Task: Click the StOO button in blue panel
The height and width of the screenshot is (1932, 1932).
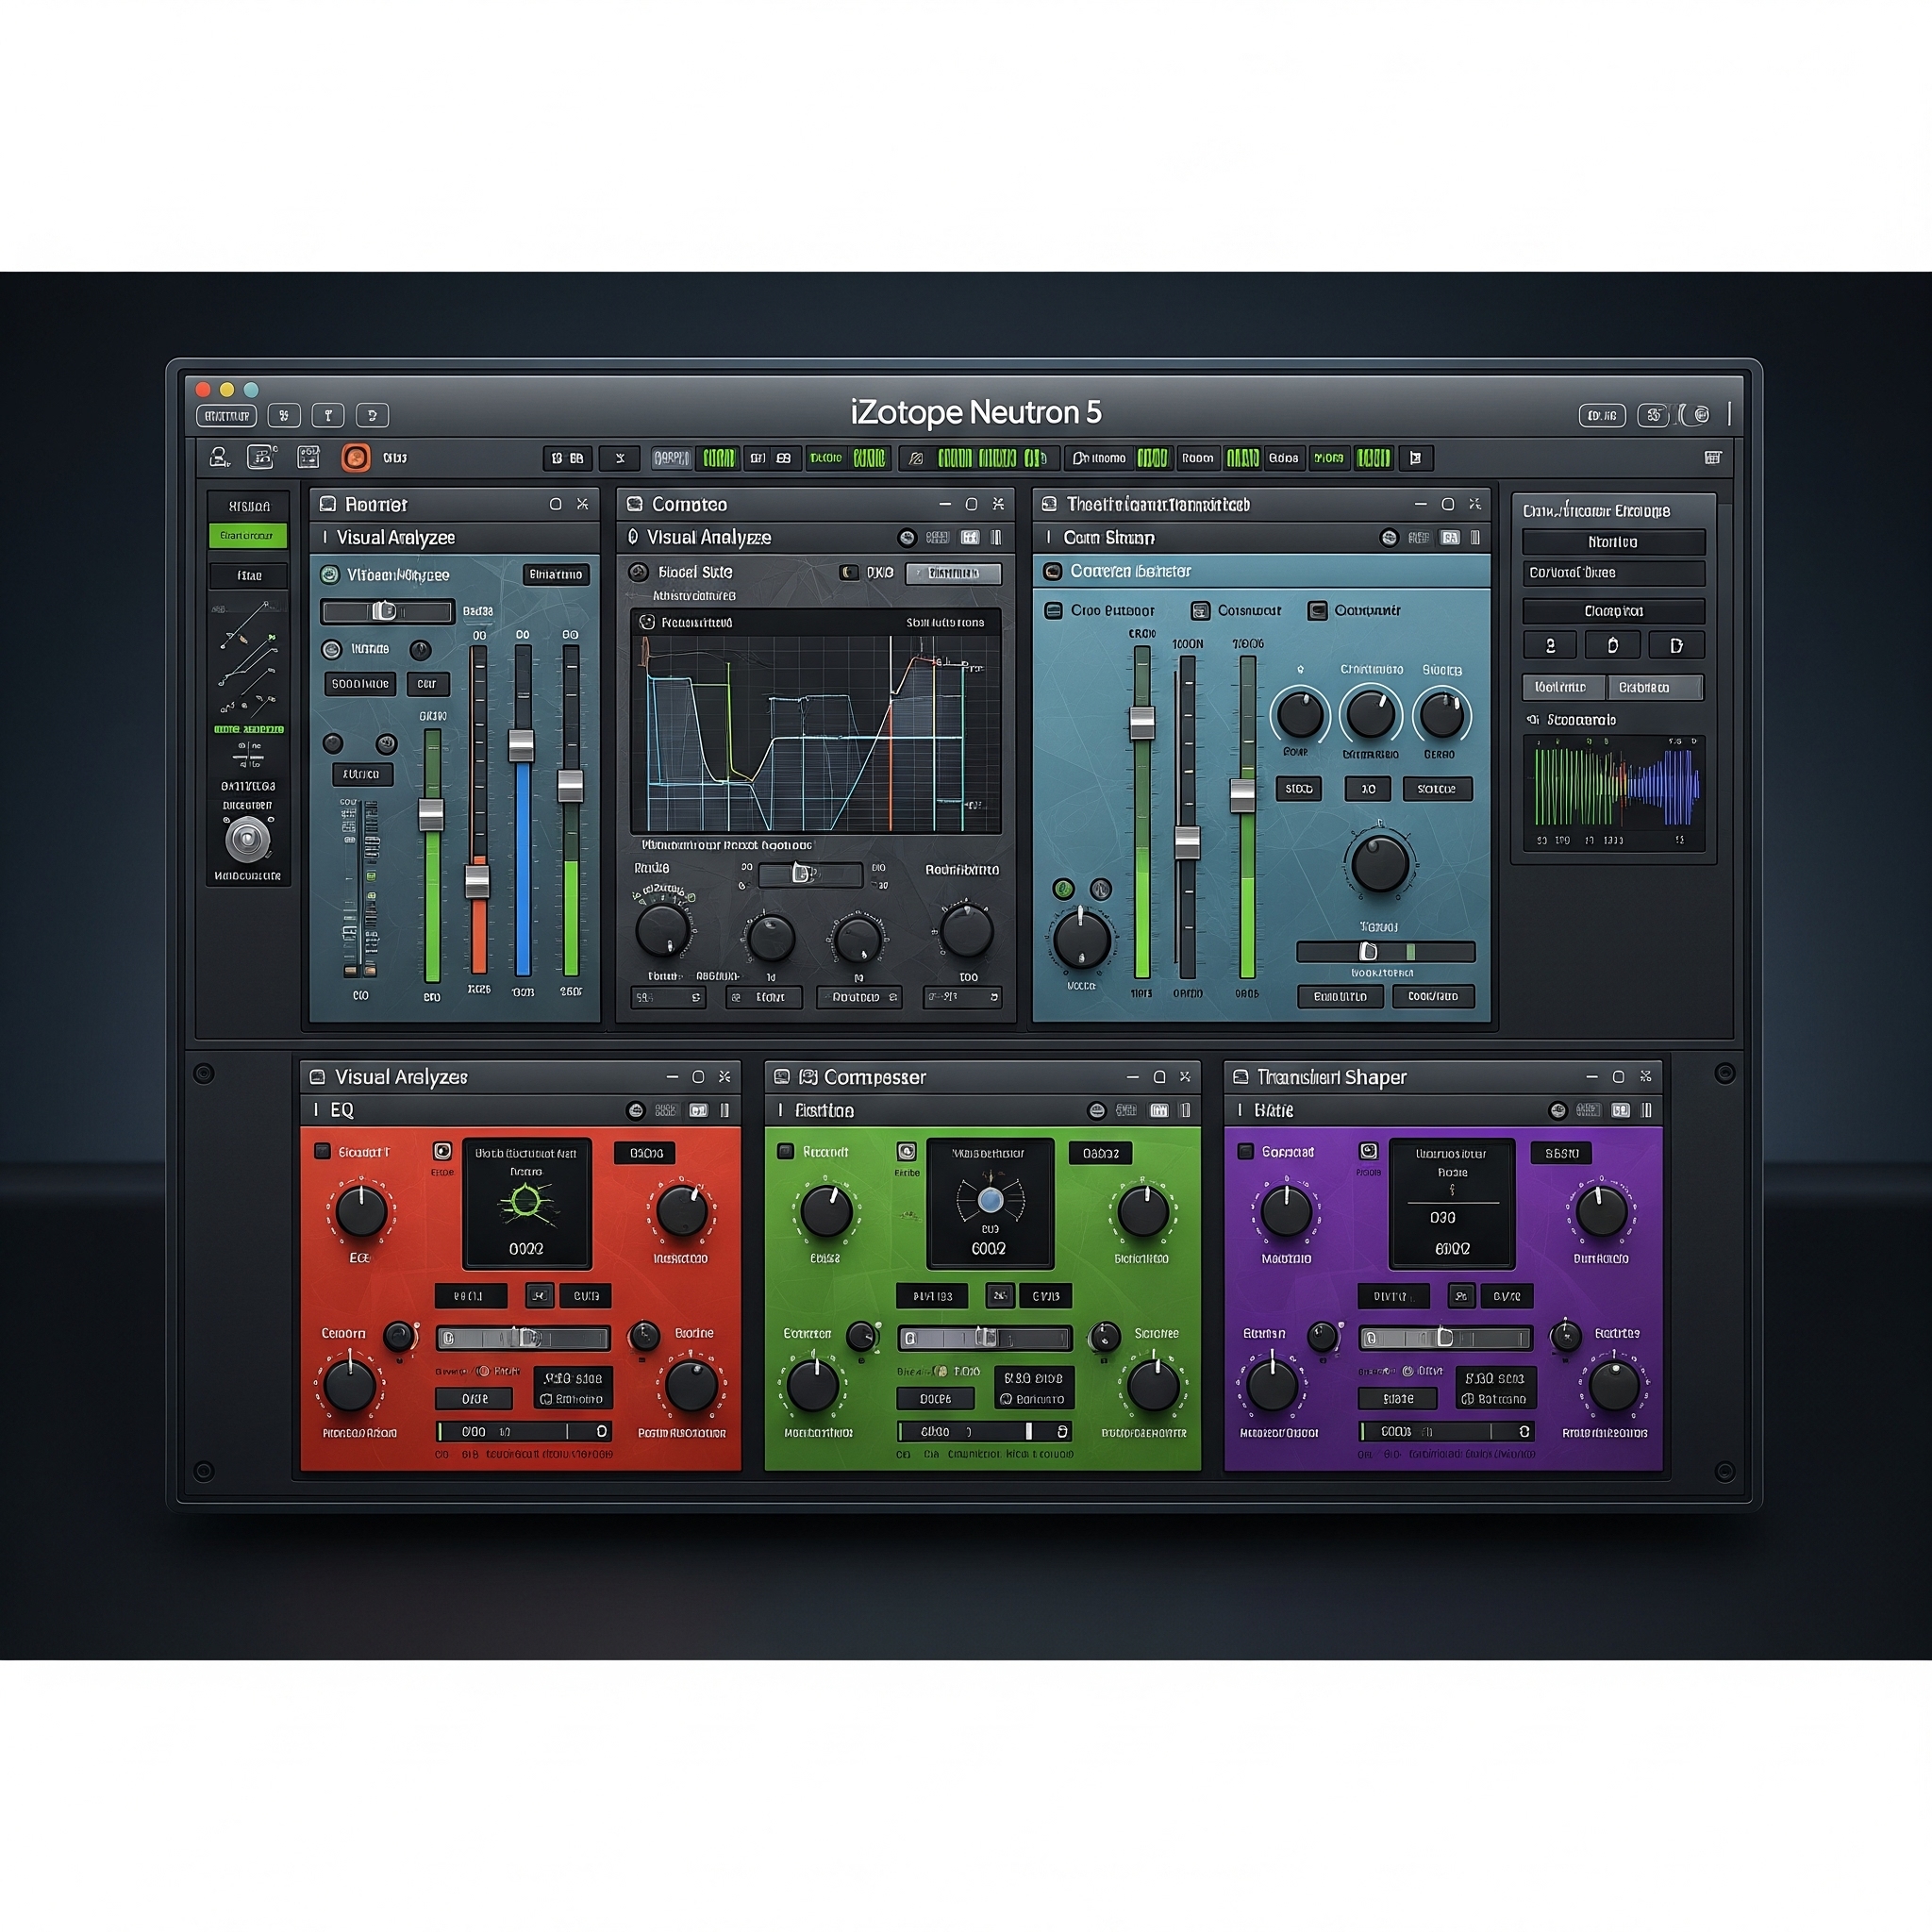Action: 1299,789
